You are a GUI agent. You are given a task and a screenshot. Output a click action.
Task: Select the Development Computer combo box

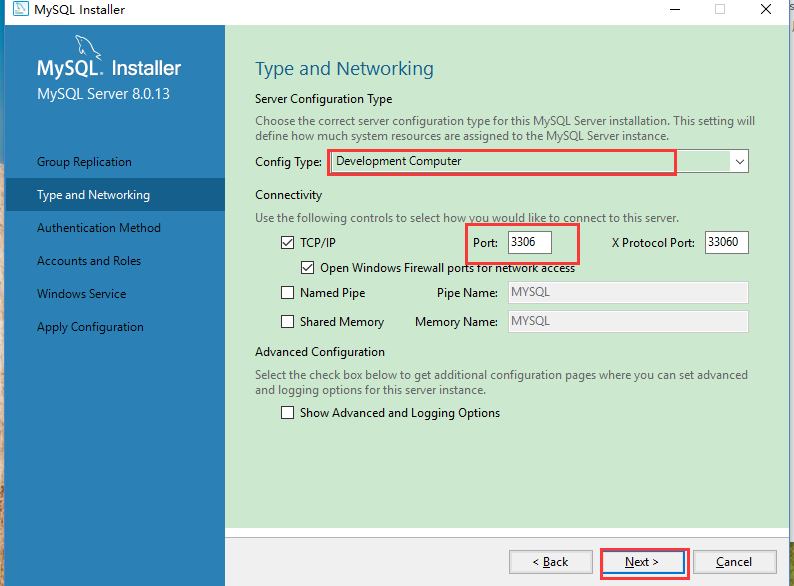540,162
